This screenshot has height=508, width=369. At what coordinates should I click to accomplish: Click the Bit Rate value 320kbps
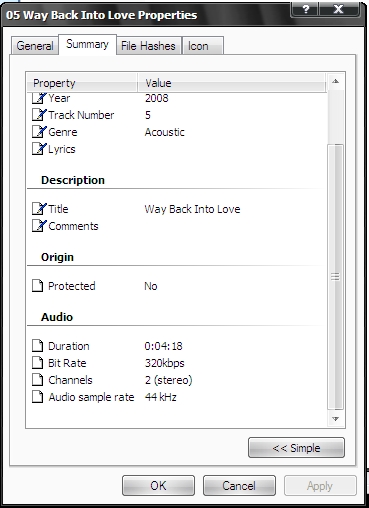point(164,363)
